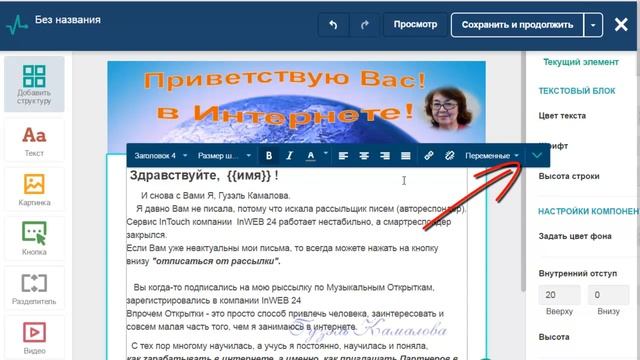Click bold italic text "отписаться от рассылки"
Viewport: 640px width, 360px height.
(x=216, y=261)
